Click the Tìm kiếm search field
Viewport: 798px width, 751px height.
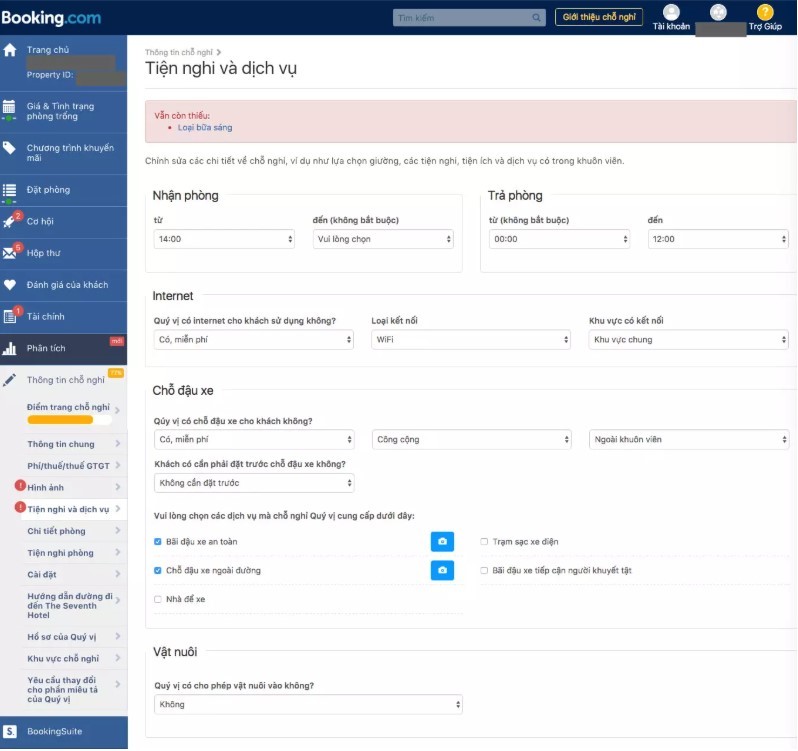tap(469, 18)
